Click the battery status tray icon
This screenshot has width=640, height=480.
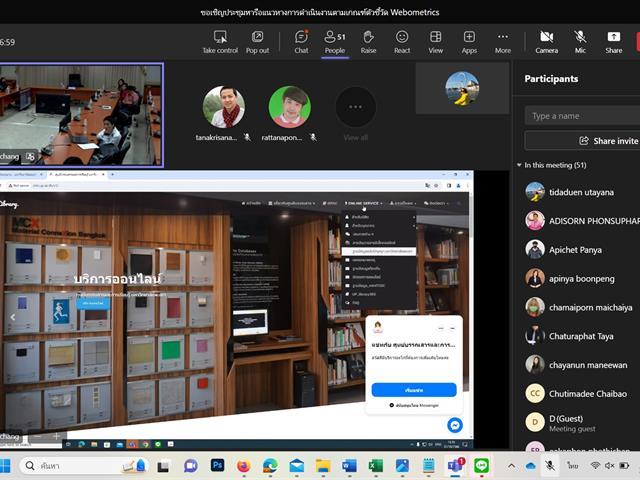[x=624, y=465]
